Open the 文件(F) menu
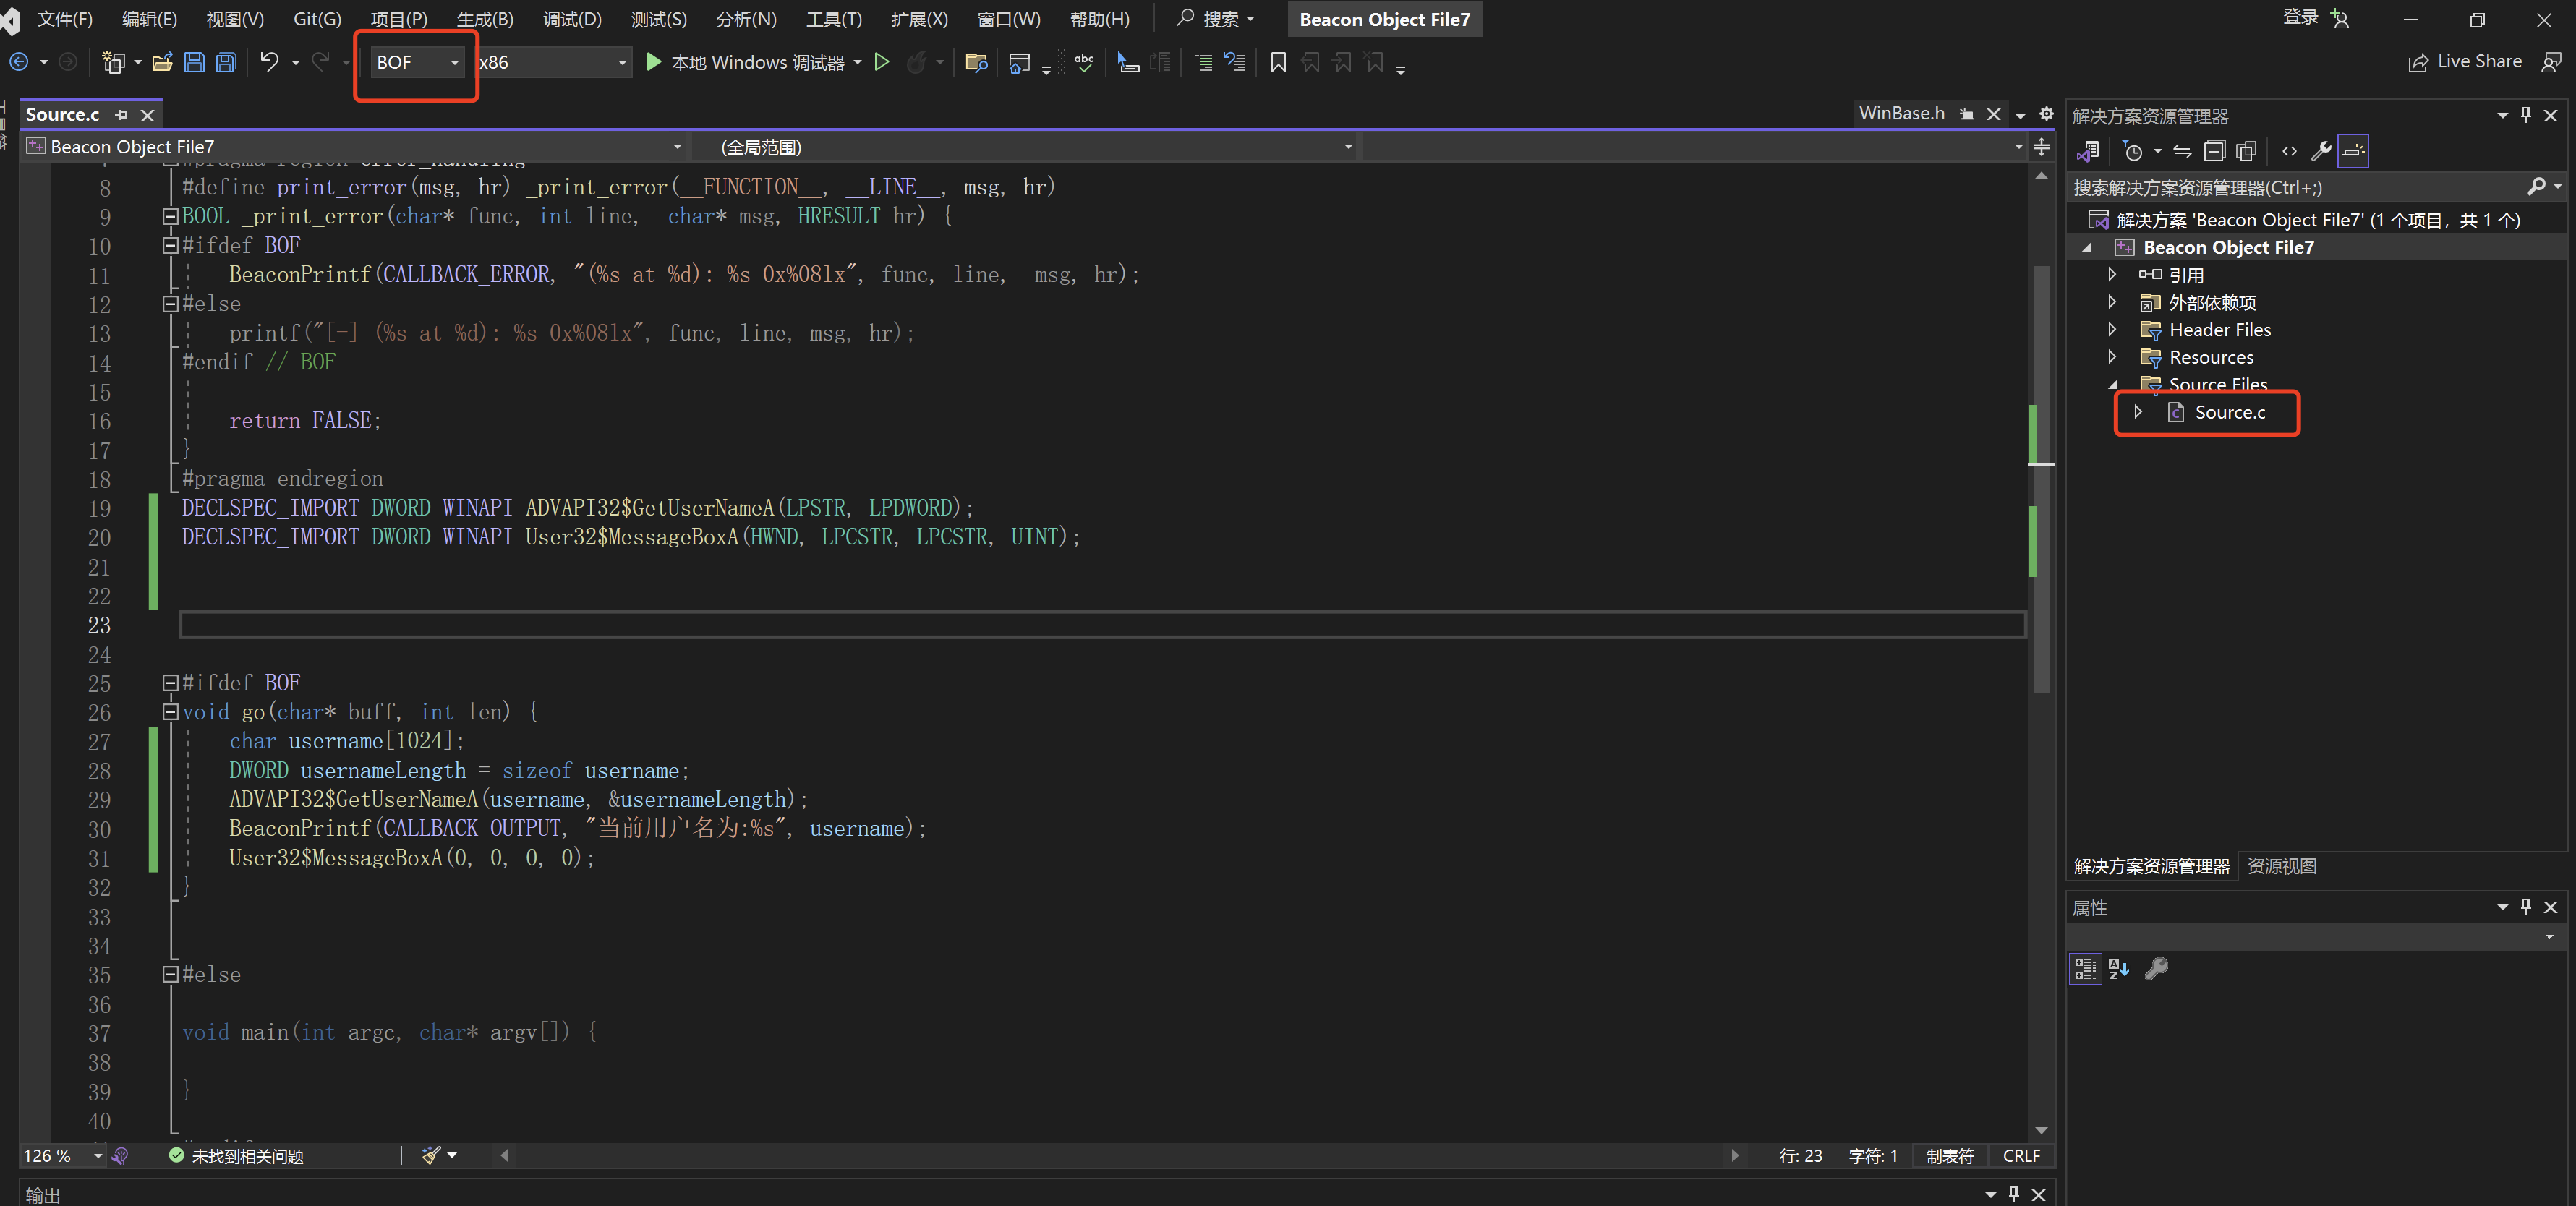 (65, 19)
